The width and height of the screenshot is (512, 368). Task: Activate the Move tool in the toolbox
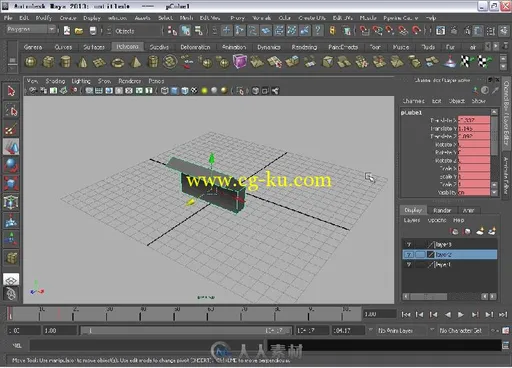[11, 147]
